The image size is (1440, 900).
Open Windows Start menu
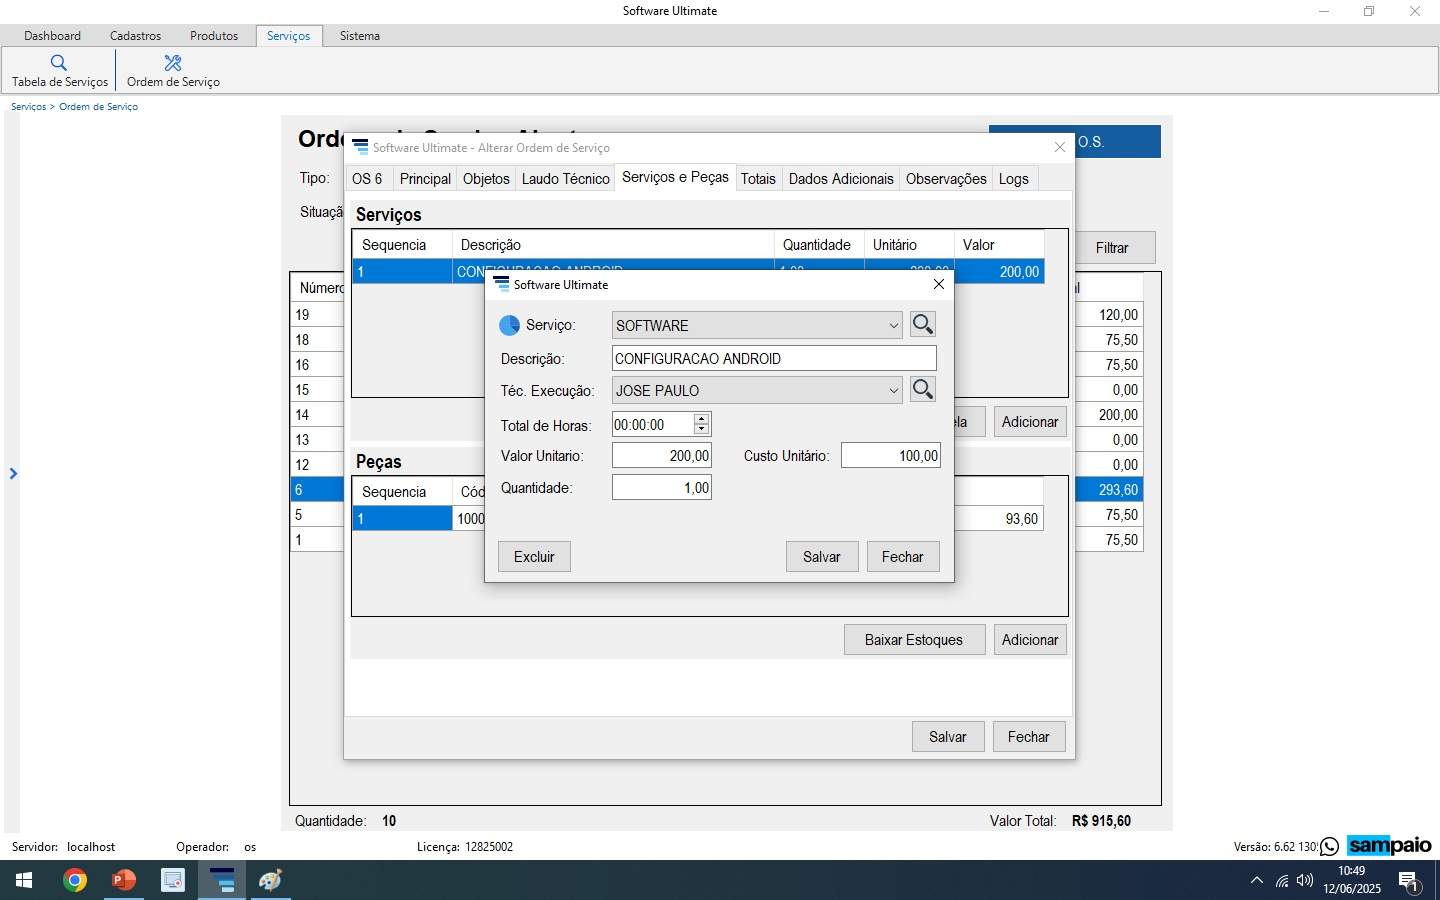(x=24, y=880)
